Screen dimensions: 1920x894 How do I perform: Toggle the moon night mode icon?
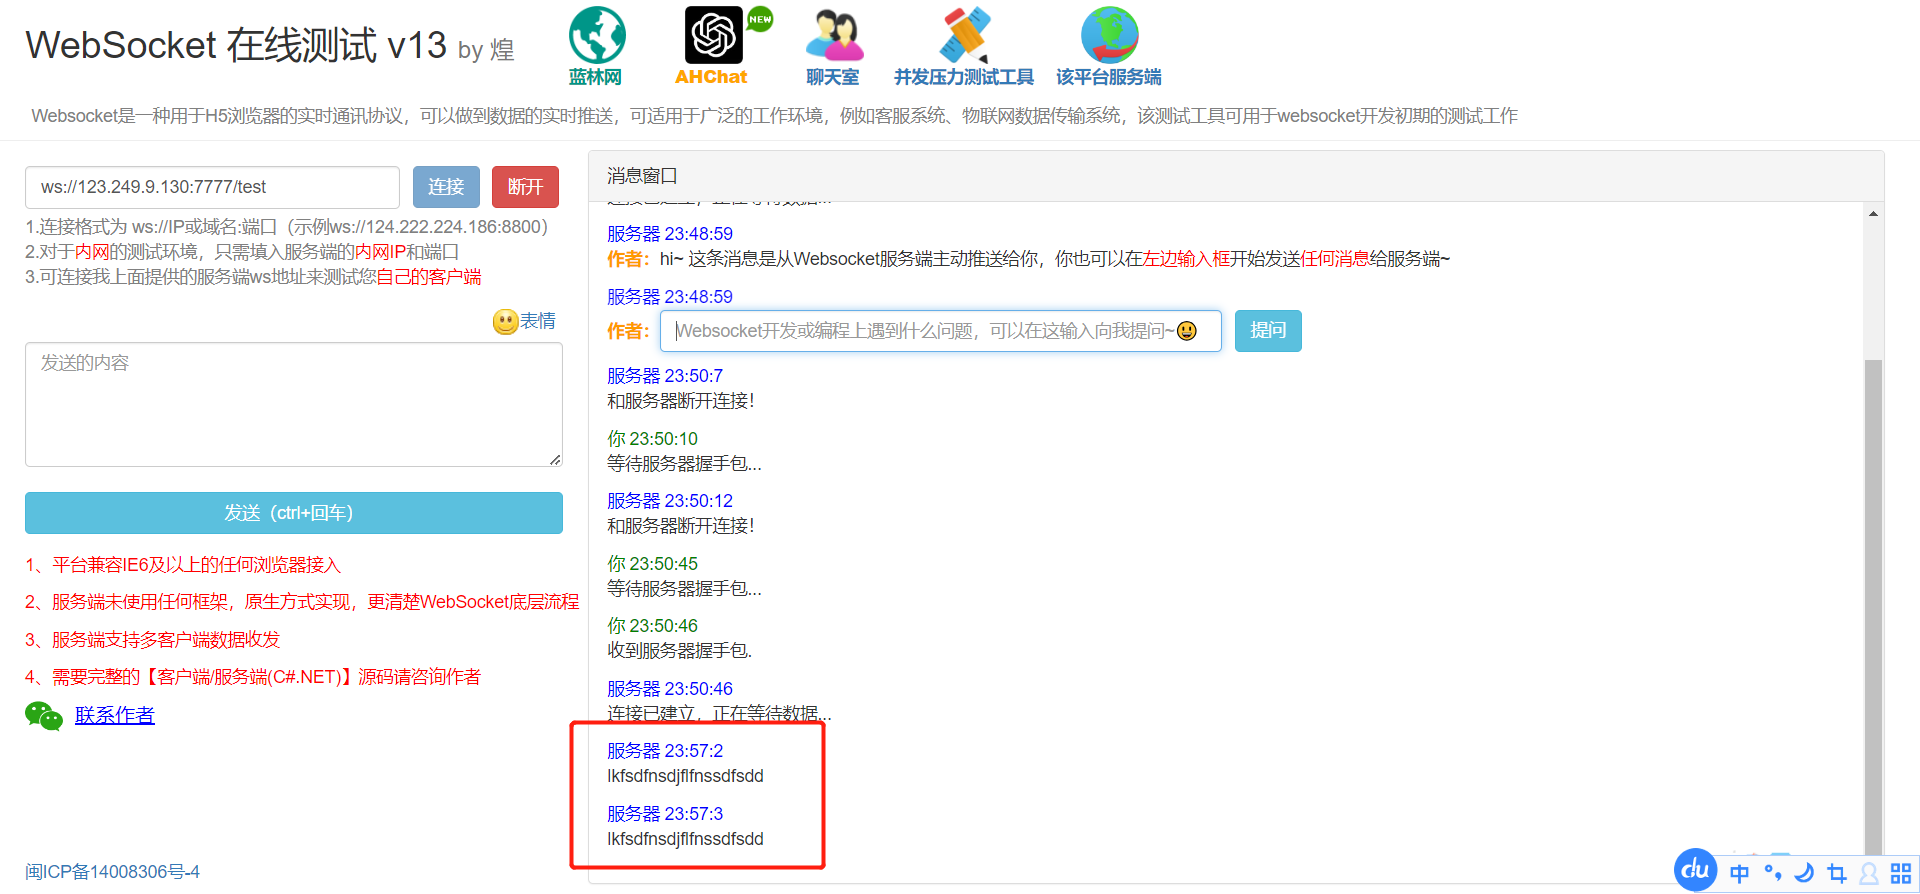(1804, 873)
